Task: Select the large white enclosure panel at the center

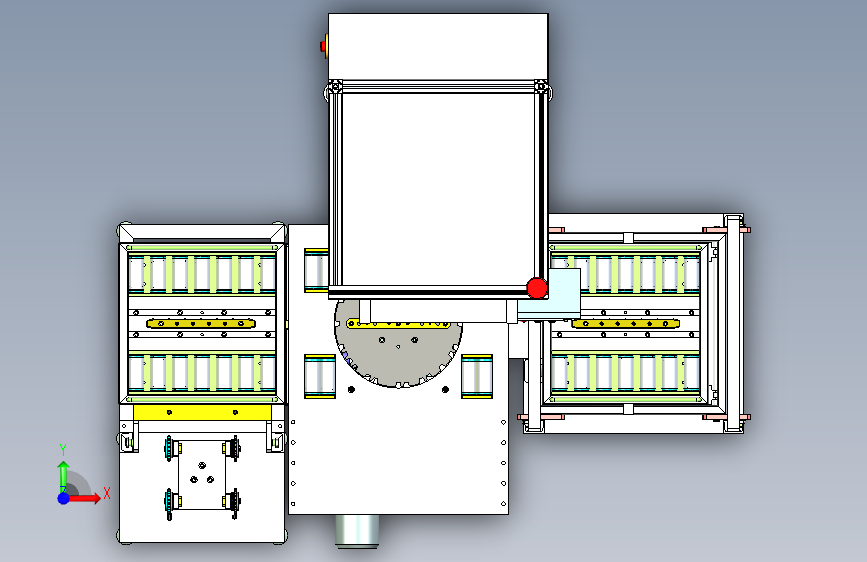Action: pyautogui.click(x=438, y=189)
